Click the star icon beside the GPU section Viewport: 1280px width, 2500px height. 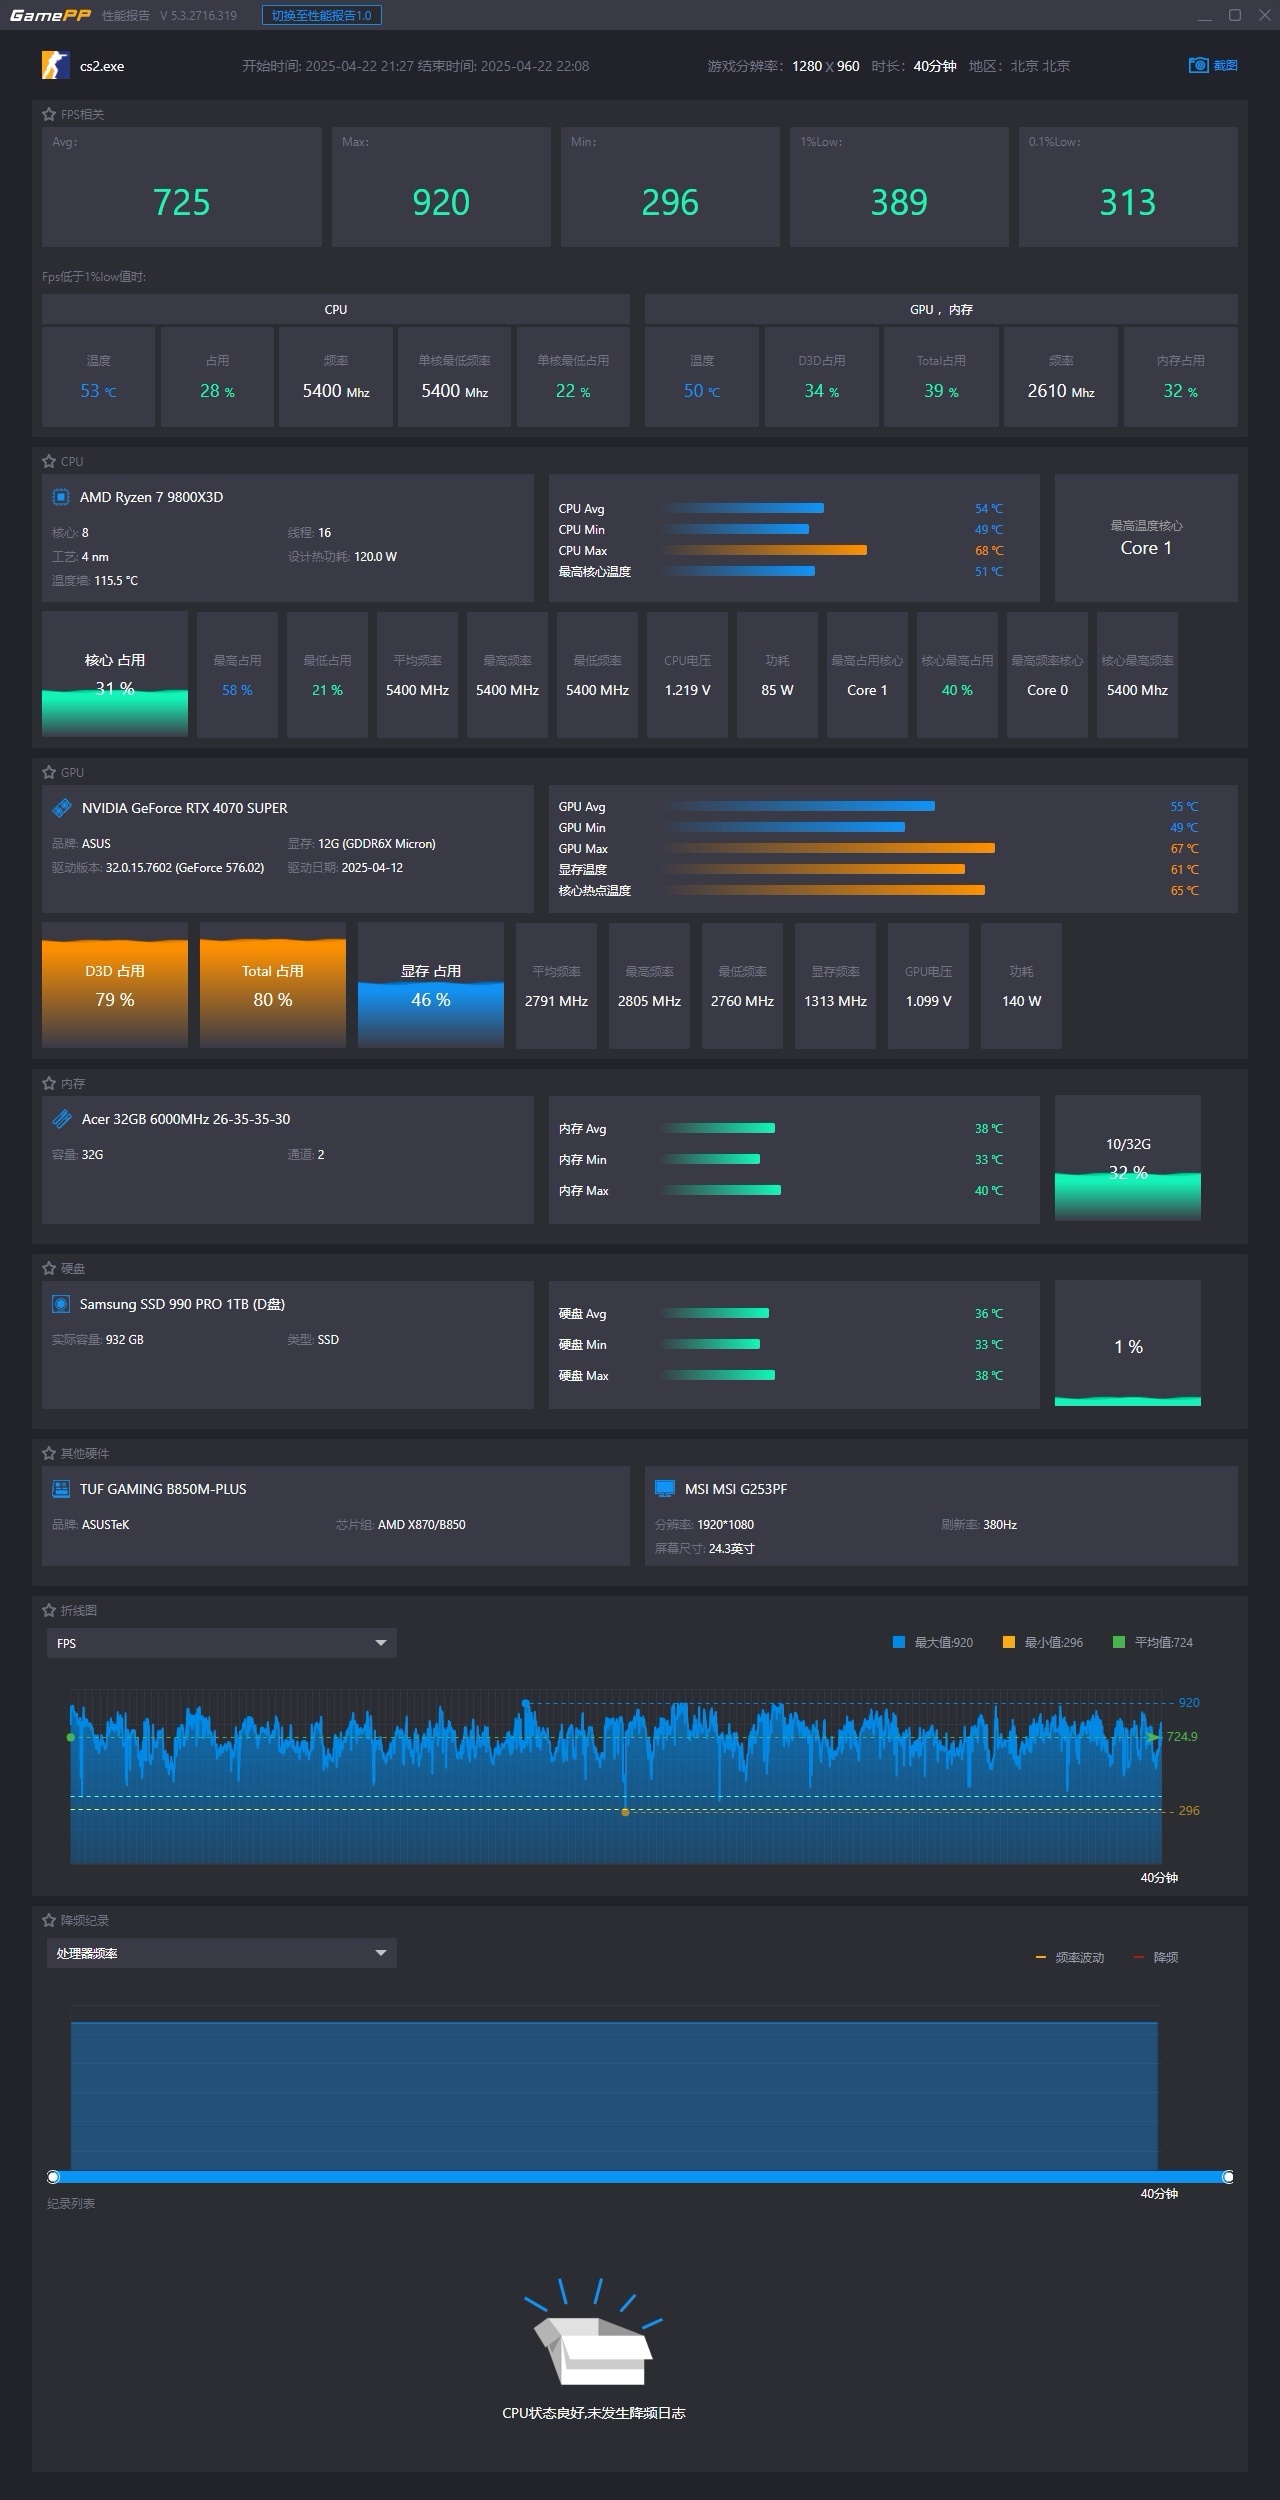(x=49, y=772)
